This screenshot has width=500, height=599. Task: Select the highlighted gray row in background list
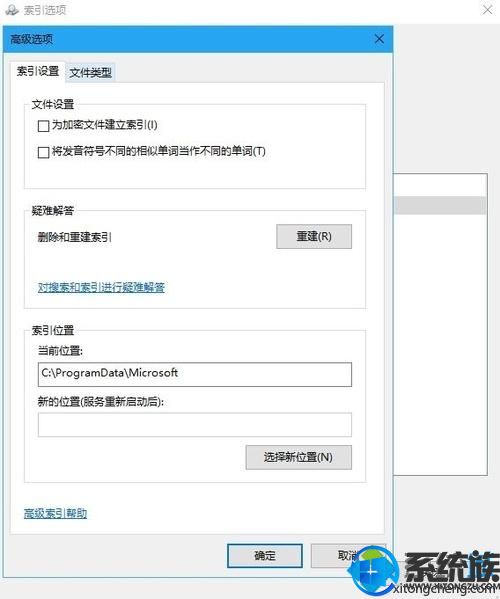point(440,205)
